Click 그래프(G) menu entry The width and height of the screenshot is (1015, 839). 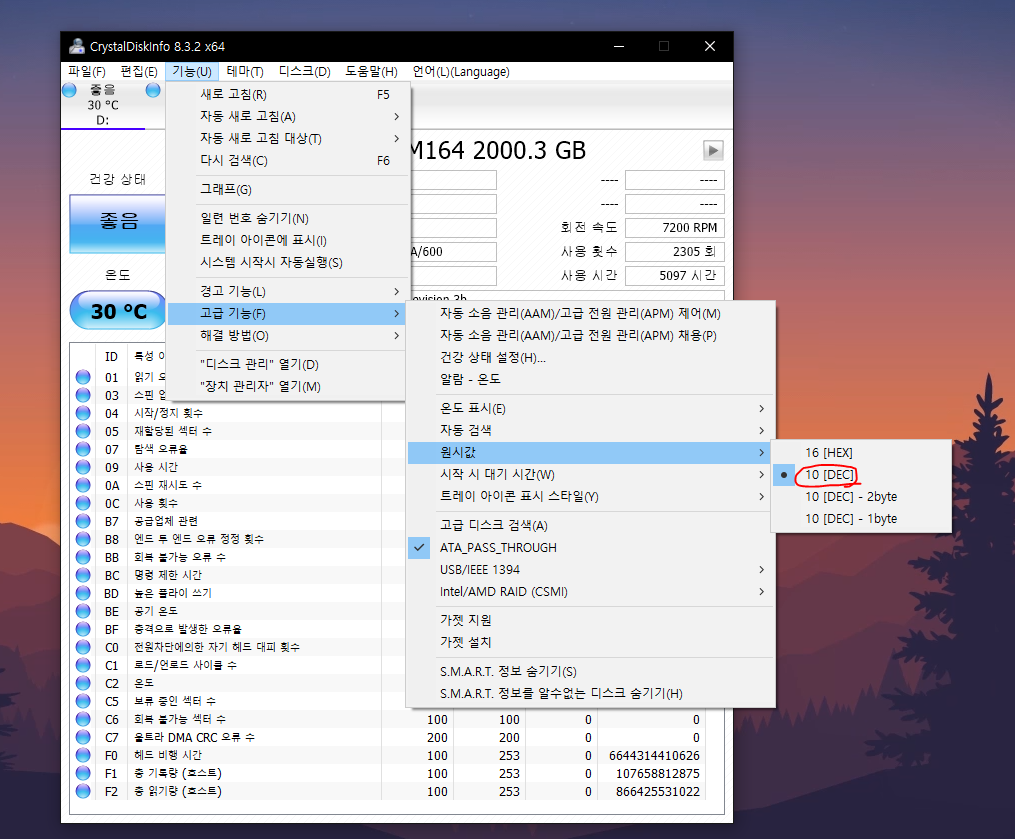[288, 189]
